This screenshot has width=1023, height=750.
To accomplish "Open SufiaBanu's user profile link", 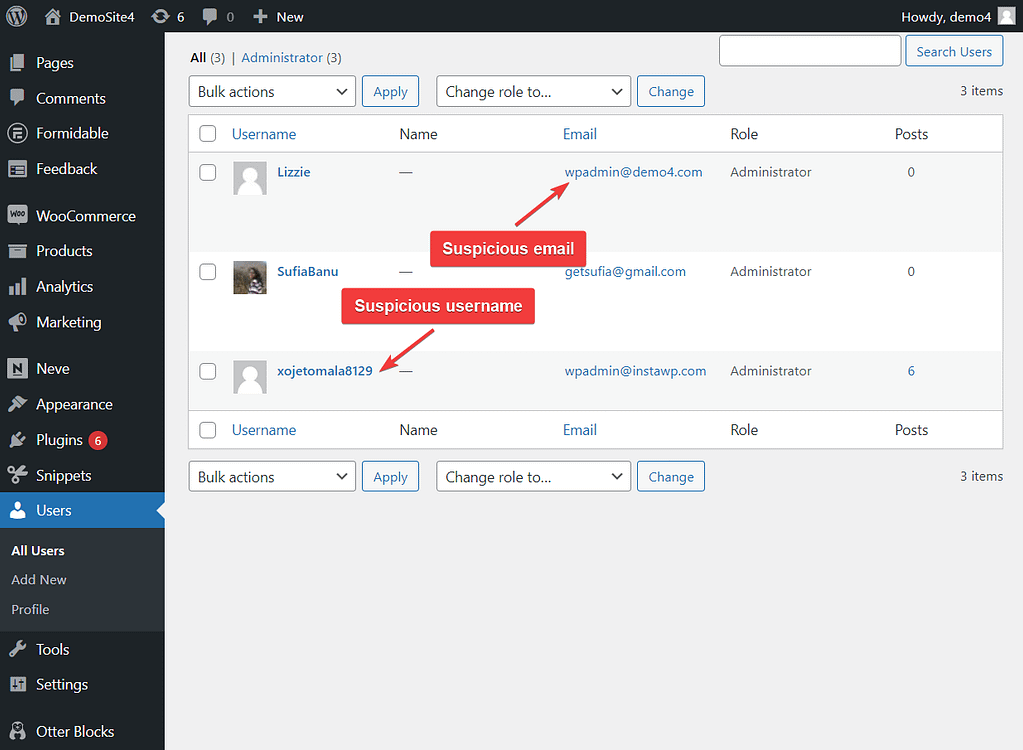I will (x=307, y=271).
